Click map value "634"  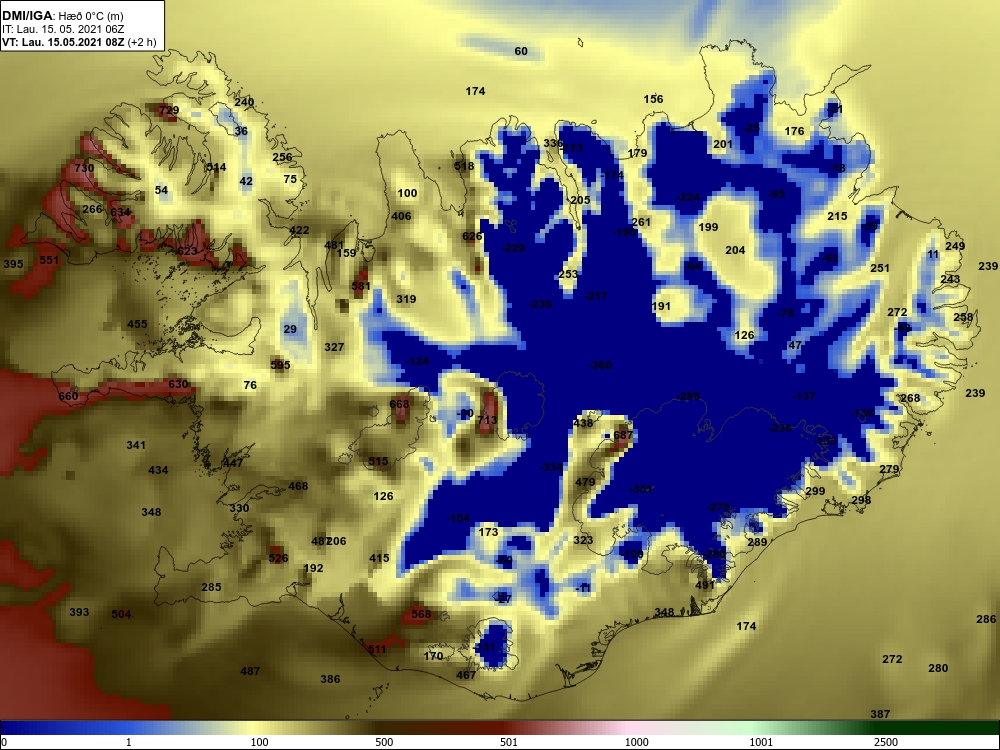[120, 212]
